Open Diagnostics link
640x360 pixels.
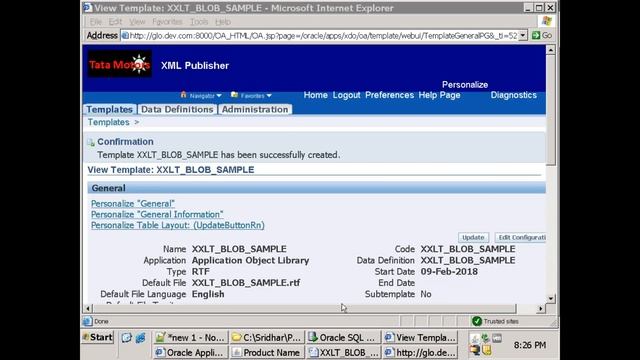(x=513, y=95)
